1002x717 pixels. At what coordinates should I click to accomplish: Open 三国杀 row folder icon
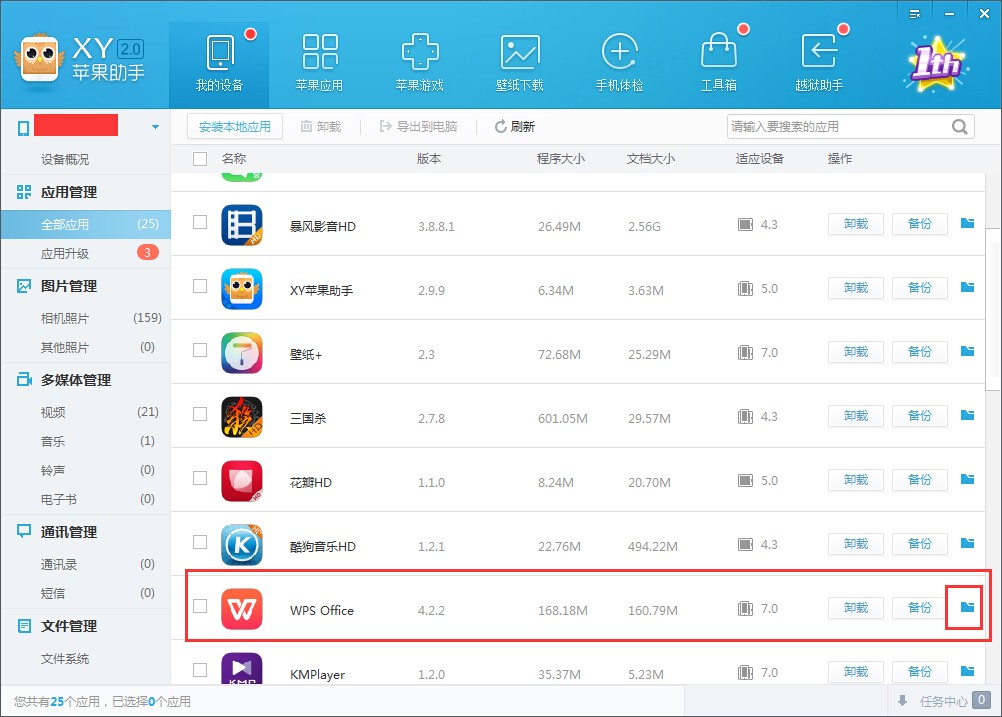pos(967,415)
